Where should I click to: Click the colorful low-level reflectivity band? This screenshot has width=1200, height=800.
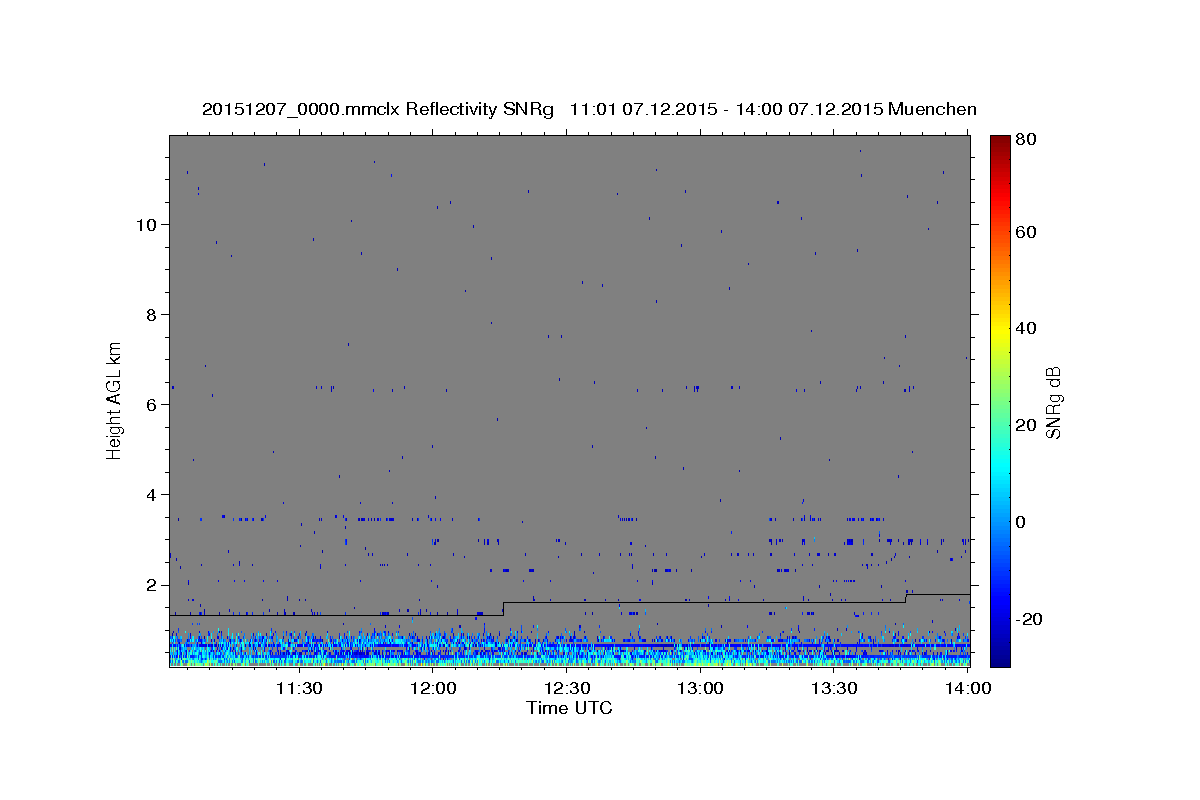coord(569,648)
